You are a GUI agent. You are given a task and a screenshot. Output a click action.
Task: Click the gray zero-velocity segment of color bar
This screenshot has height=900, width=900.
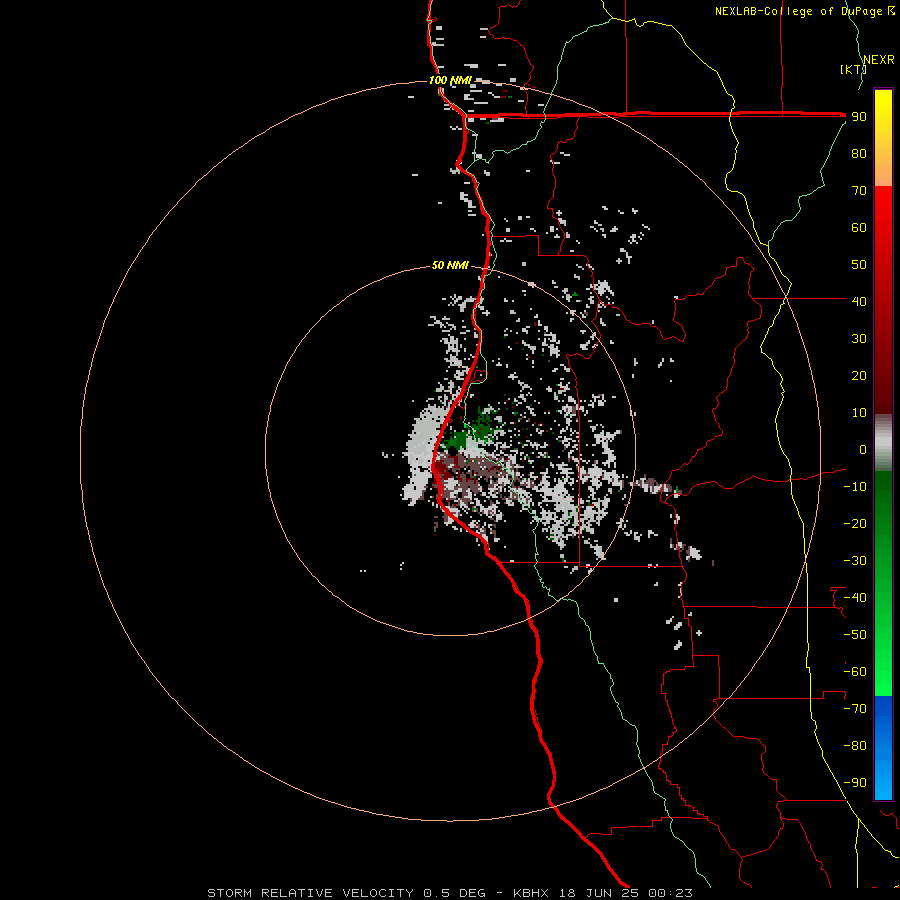(883, 442)
